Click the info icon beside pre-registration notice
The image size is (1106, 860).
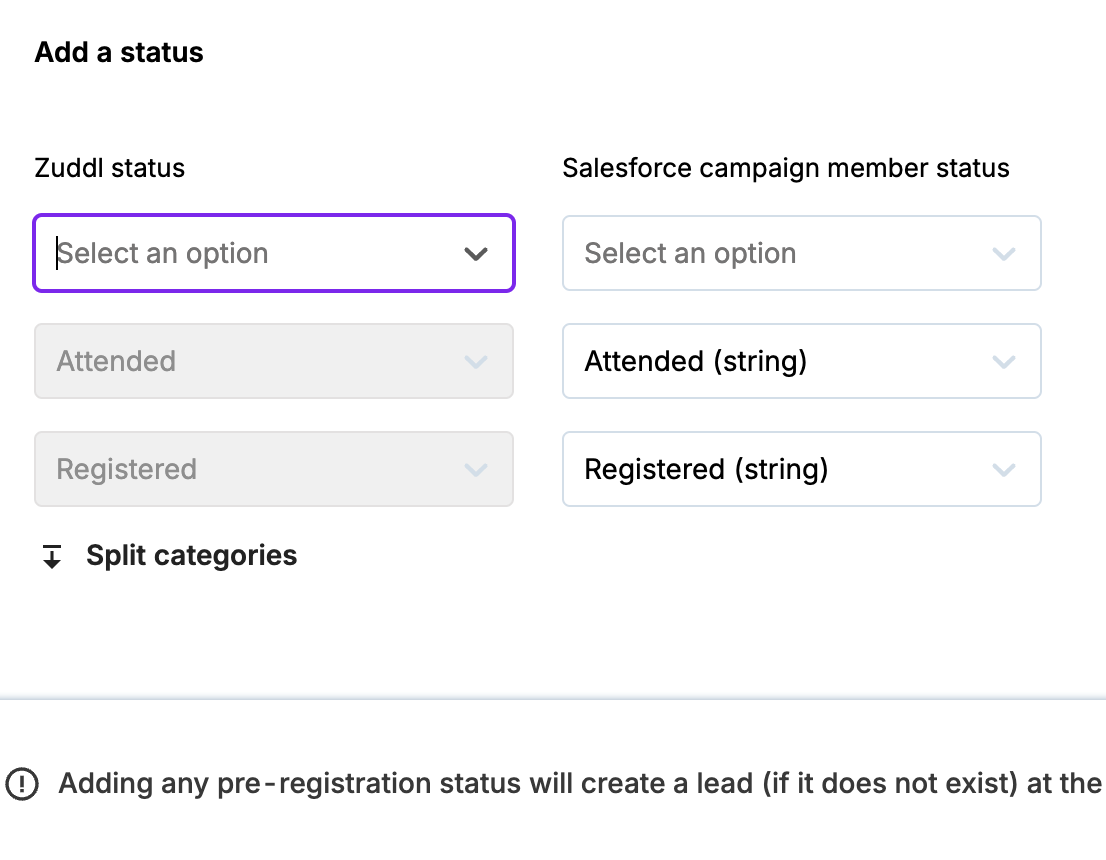[22, 784]
